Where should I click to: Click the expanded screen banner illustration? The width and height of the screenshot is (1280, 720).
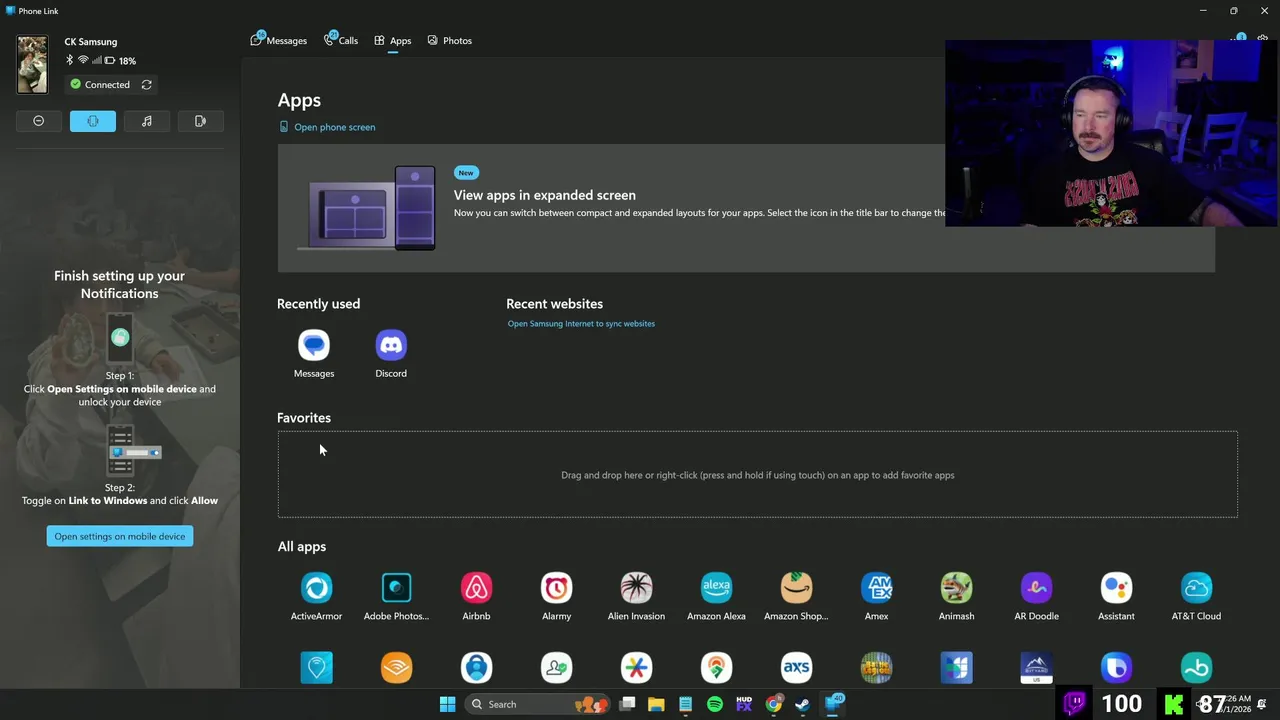click(367, 208)
